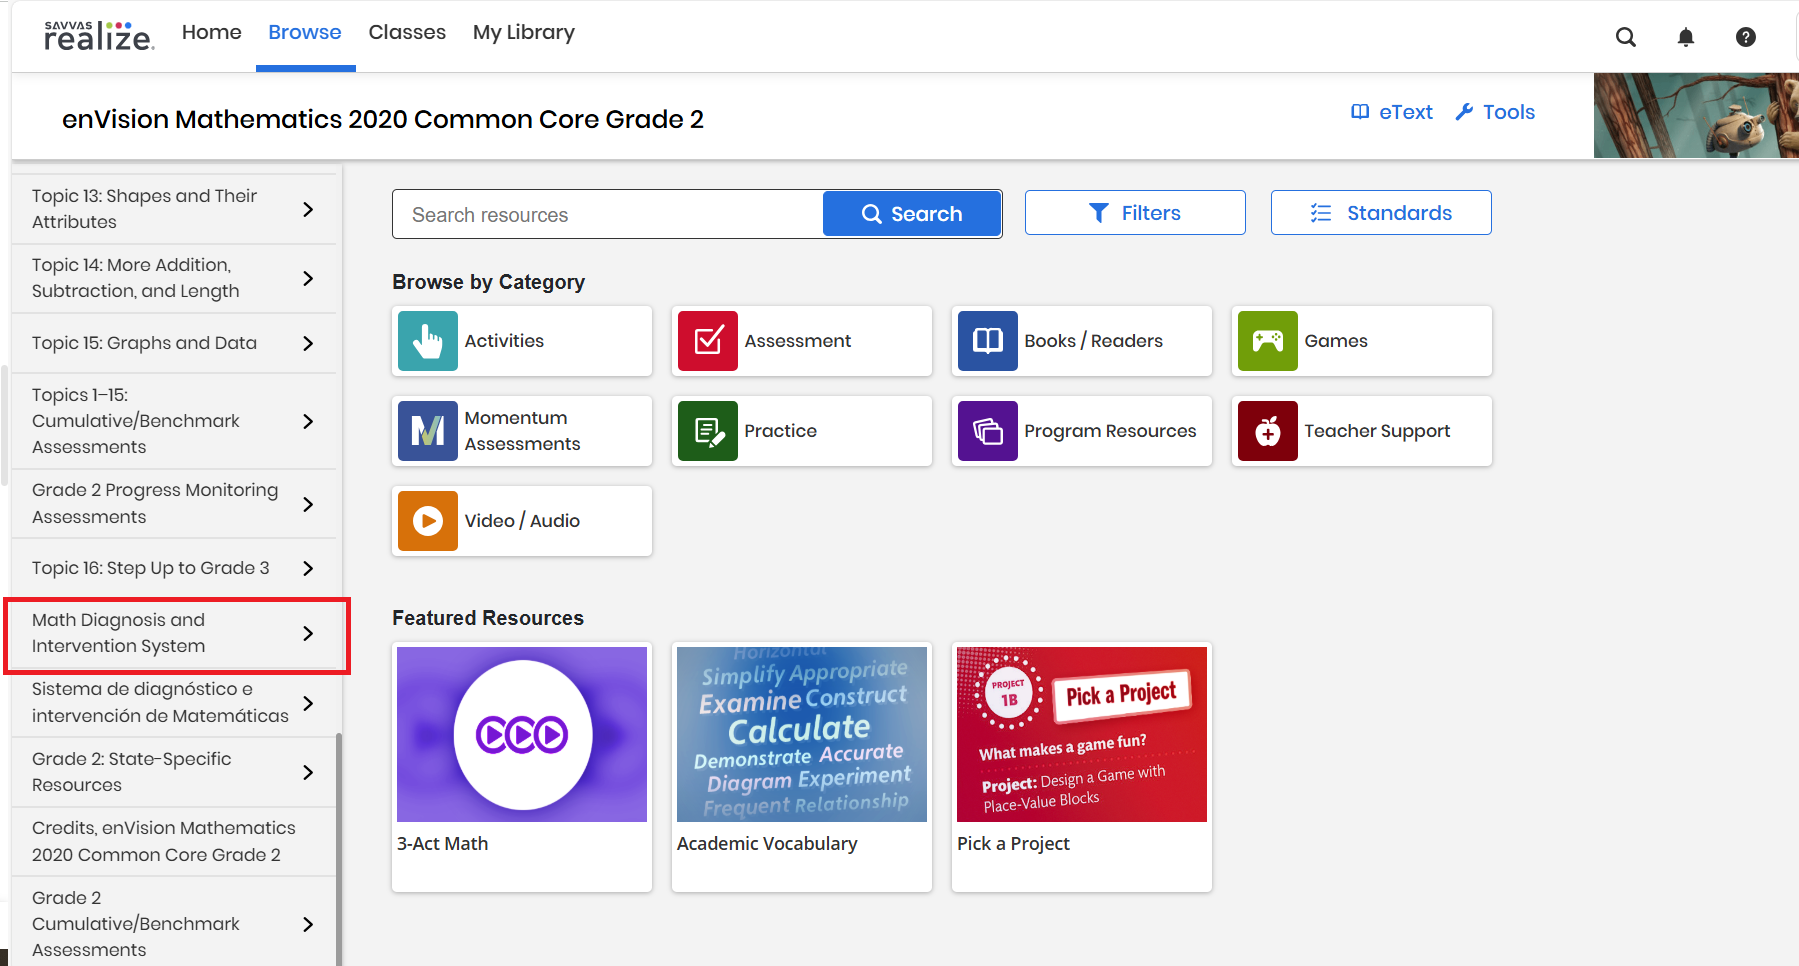This screenshot has width=1799, height=966.
Task: Expand Topic 15: Graphs and Data
Action: point(174,343)
